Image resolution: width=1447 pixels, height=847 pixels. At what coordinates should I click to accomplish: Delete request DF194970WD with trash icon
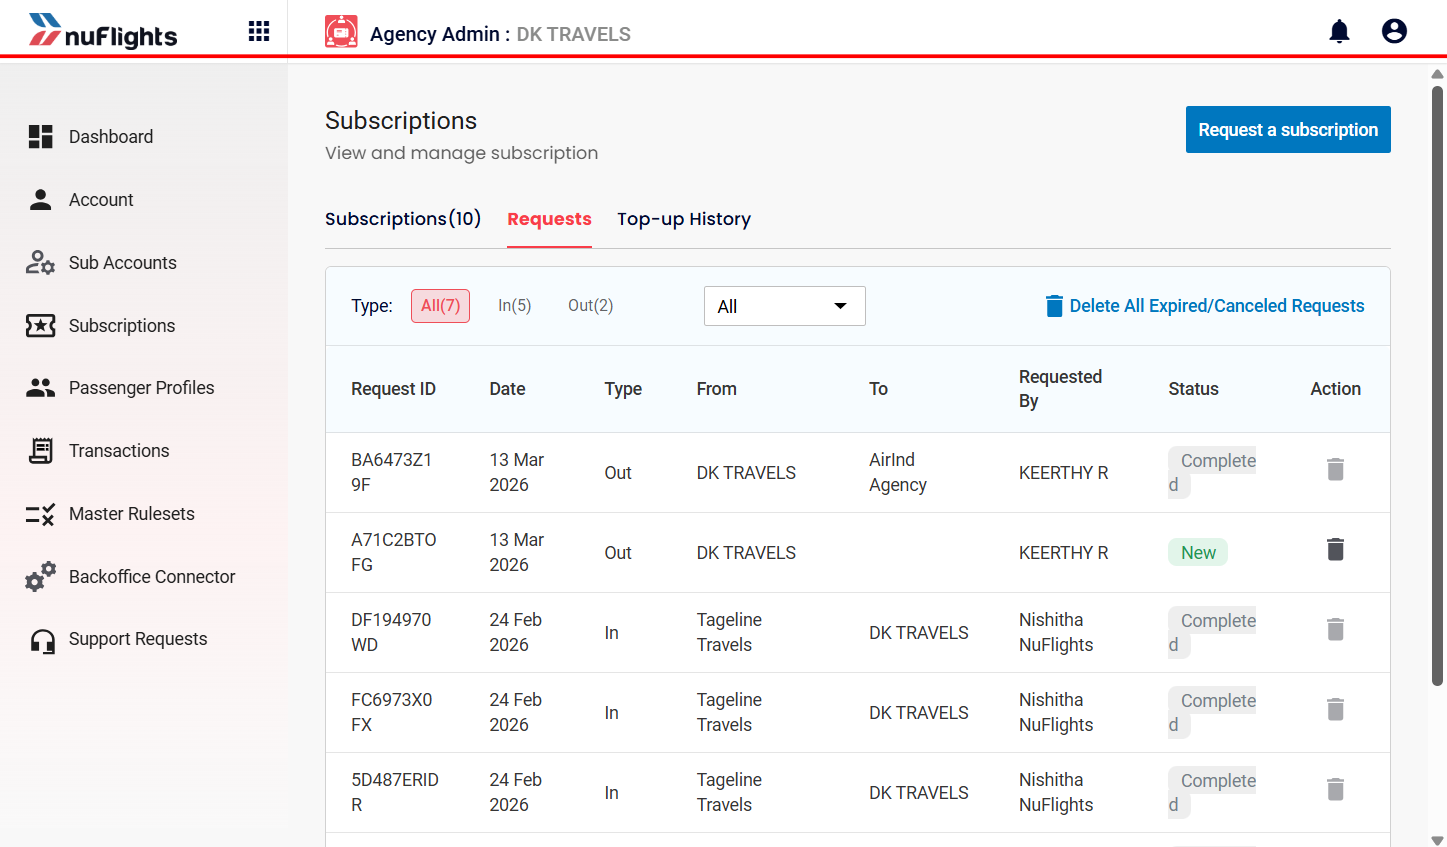pos(1335,629)
